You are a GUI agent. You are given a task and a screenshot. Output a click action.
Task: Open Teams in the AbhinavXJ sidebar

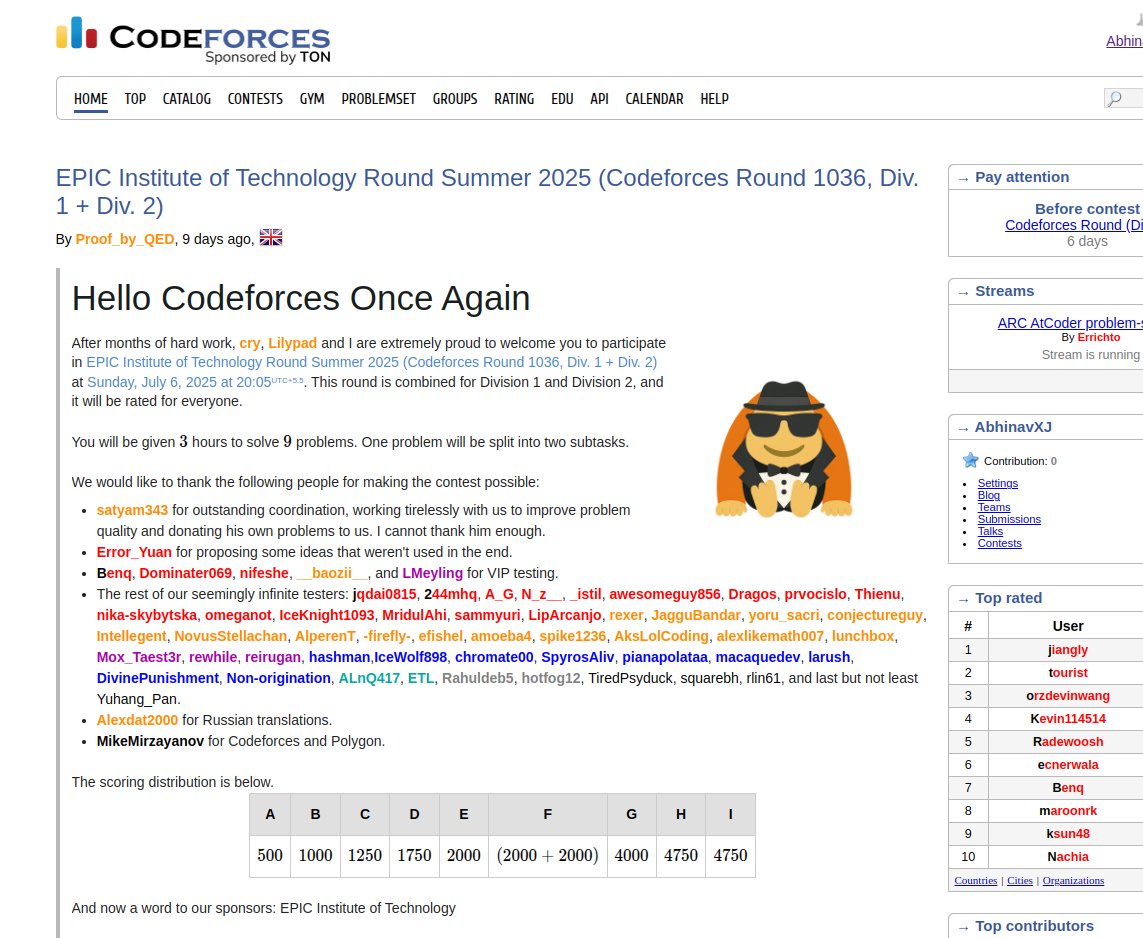click(x=994, y=507)
